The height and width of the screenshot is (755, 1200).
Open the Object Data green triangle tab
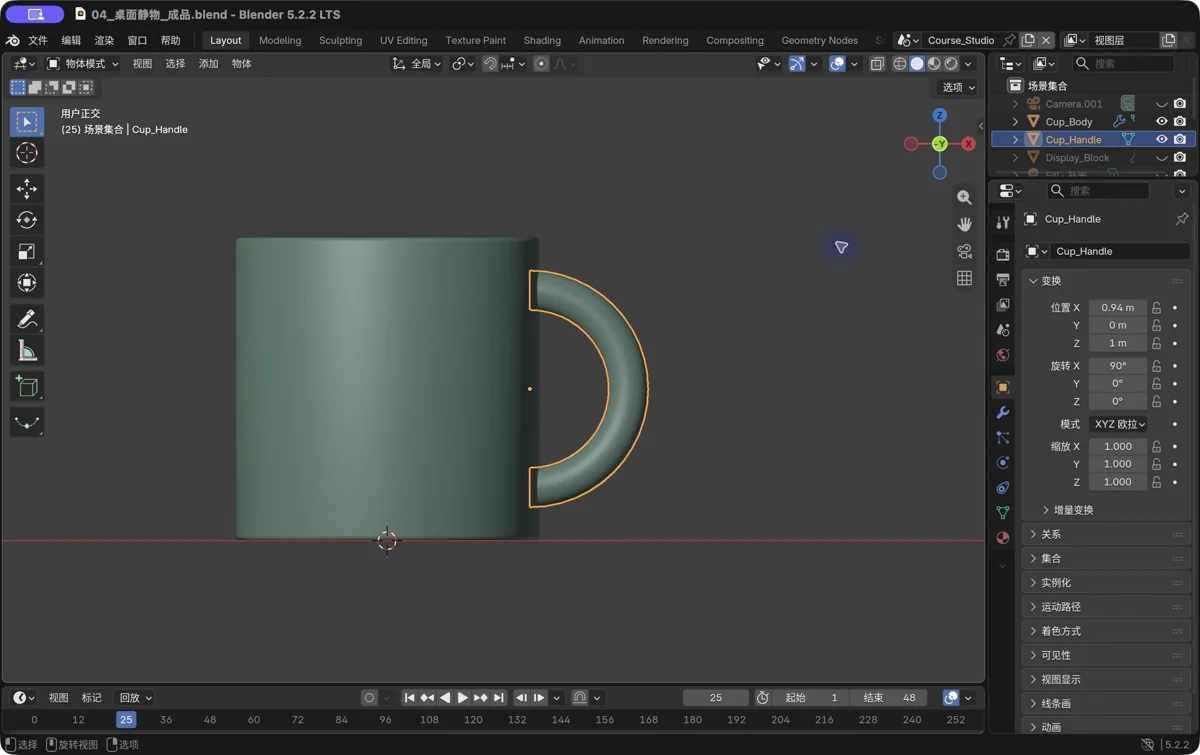coord(1003,512)
